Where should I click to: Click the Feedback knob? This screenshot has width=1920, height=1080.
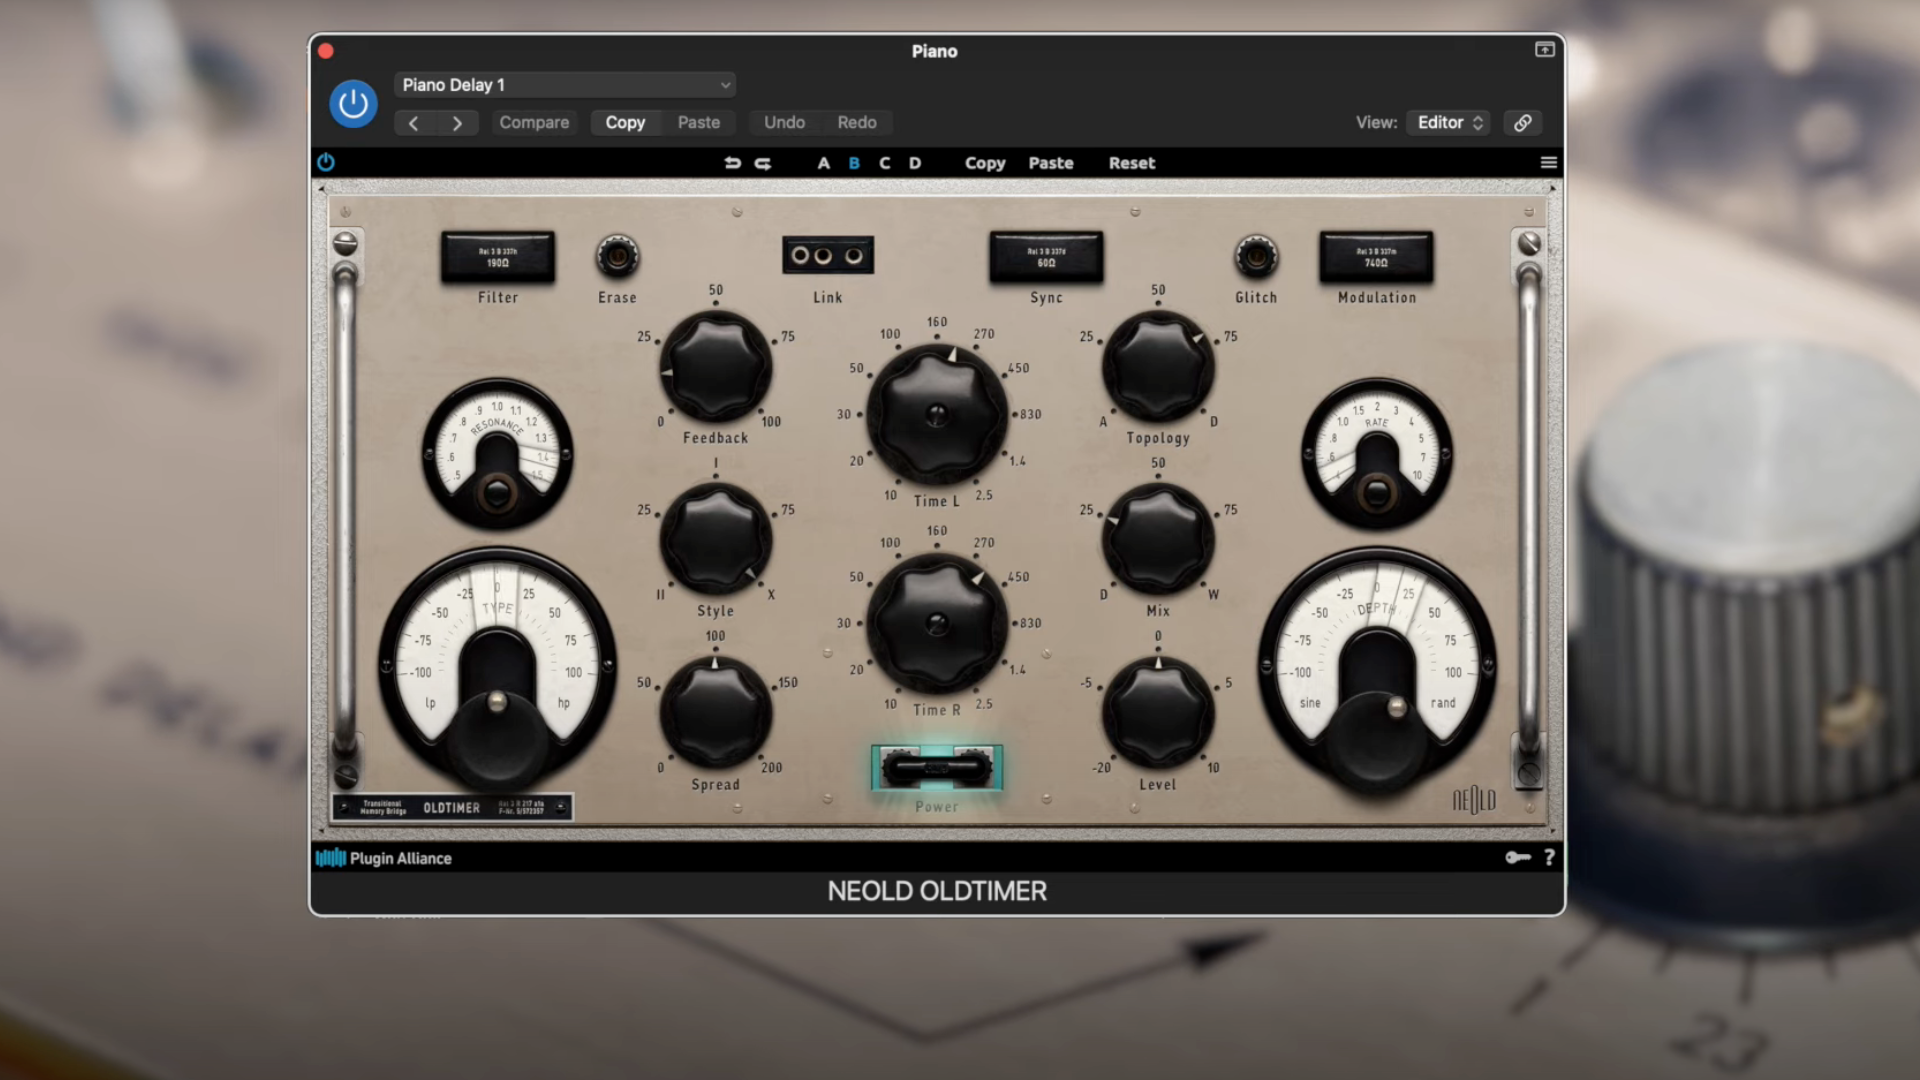pos(716,366)
